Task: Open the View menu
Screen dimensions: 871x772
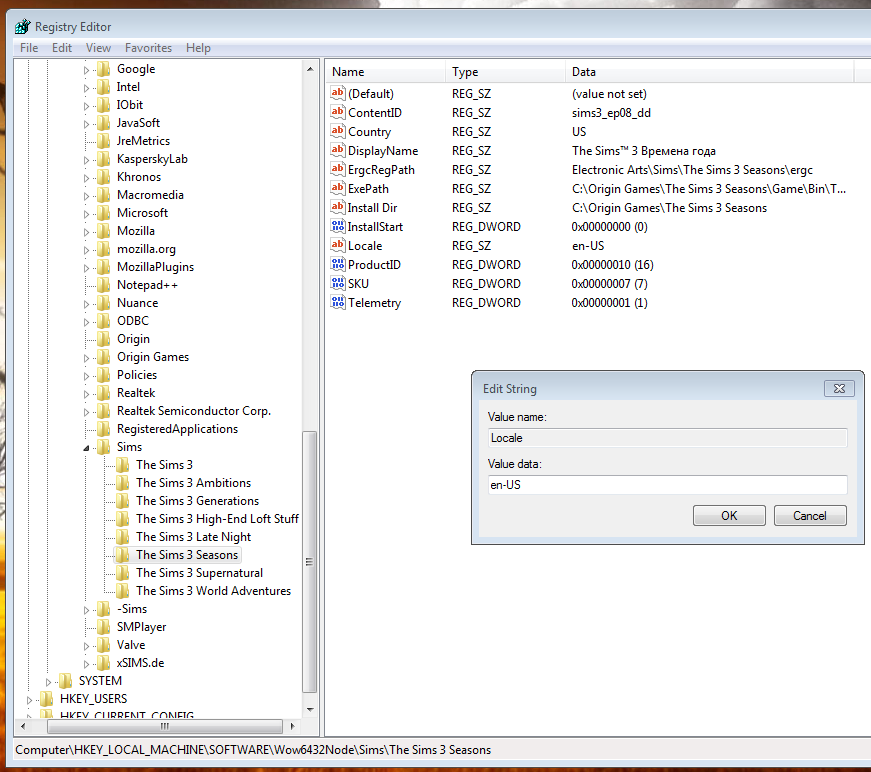Action: tap(98, 48)
